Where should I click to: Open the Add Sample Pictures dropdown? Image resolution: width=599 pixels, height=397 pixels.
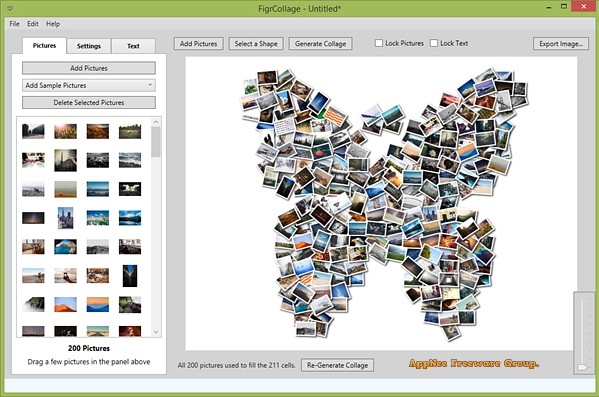click(x=89, y=85)
